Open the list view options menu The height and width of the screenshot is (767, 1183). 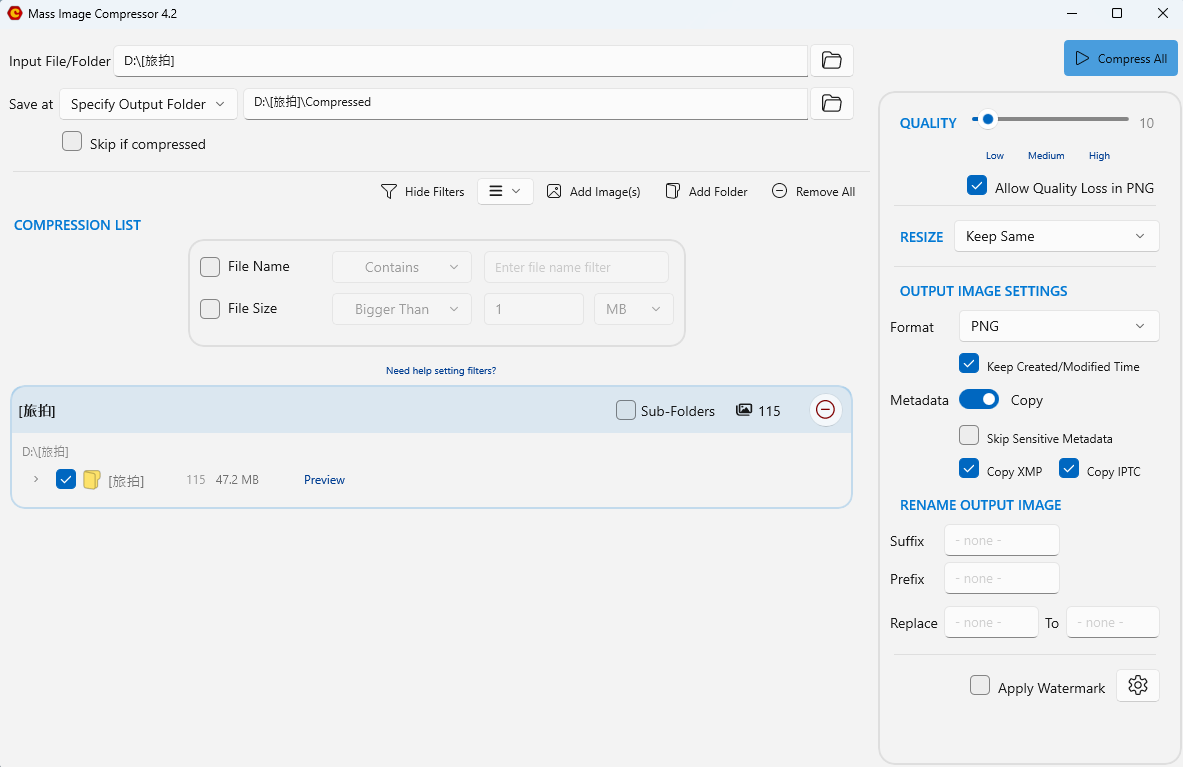pyautogui.click(x=505, y=191)
